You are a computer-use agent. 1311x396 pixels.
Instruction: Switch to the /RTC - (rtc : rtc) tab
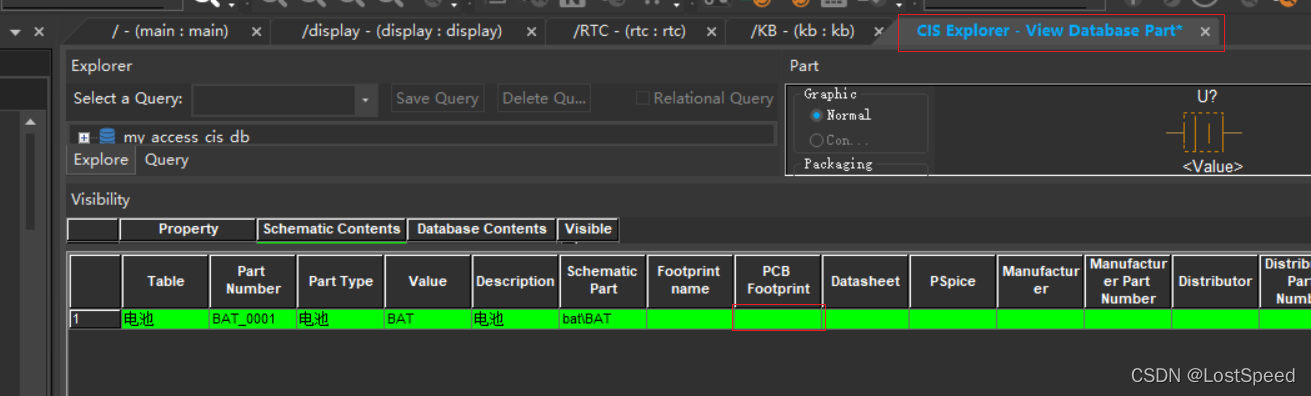pyautogui.click(x=630, y=31)
